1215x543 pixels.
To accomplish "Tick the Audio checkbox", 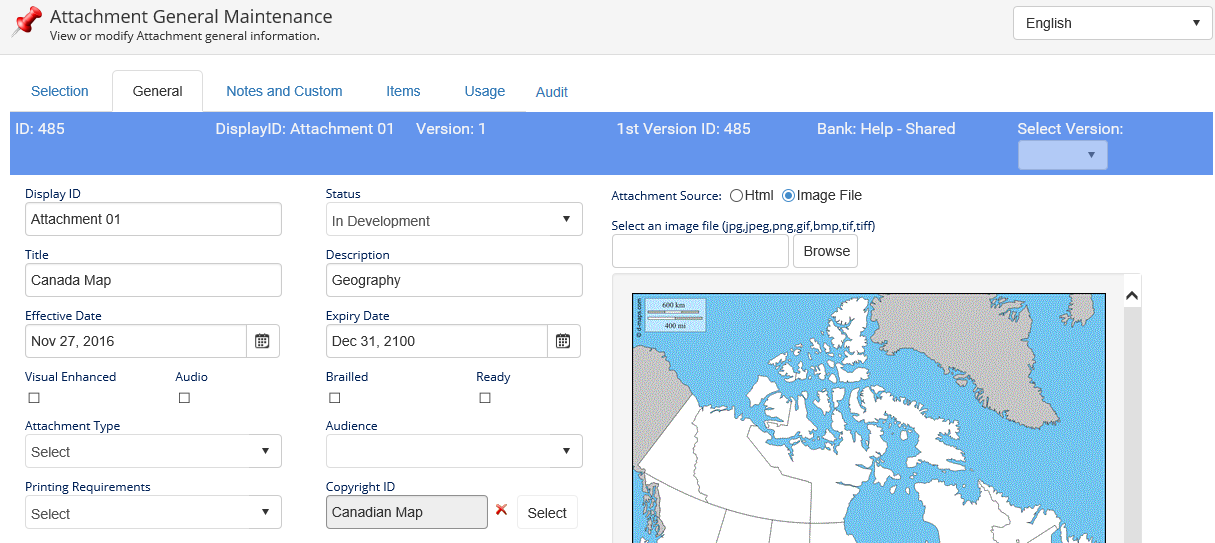I will click(x=184, y=398).
